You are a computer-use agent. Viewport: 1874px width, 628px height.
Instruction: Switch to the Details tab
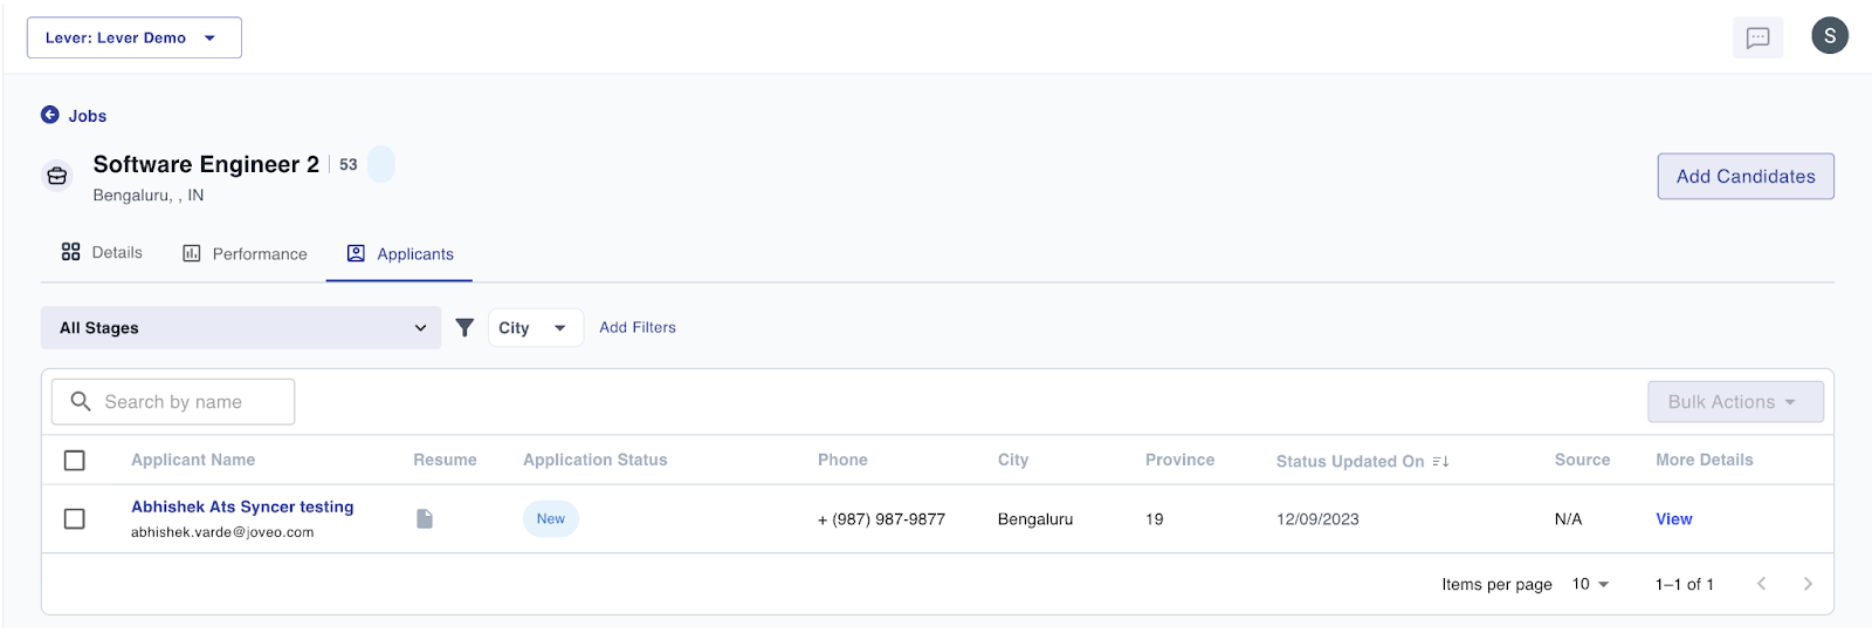(102, 253)
